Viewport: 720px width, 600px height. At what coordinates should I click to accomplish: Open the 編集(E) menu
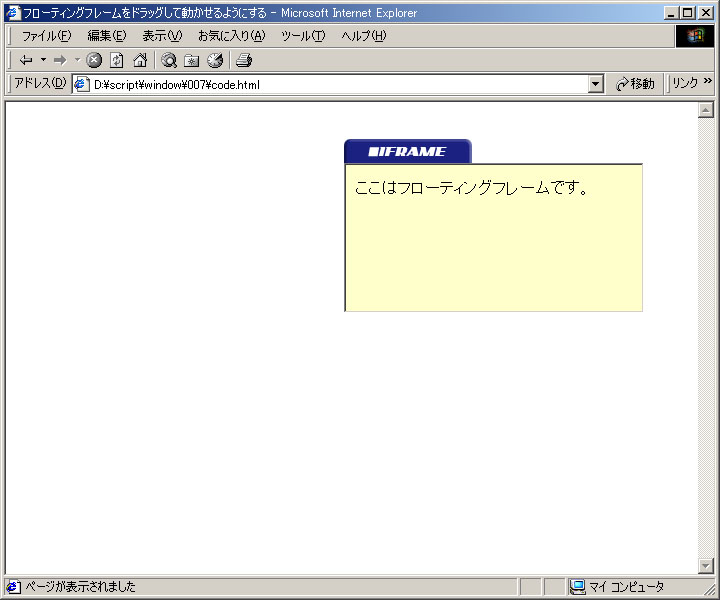tap(107, 36)
